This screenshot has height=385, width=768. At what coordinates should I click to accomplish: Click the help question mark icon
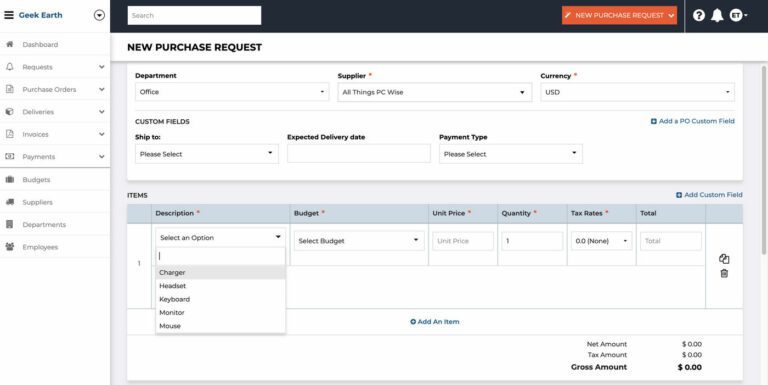click(699, 16)
